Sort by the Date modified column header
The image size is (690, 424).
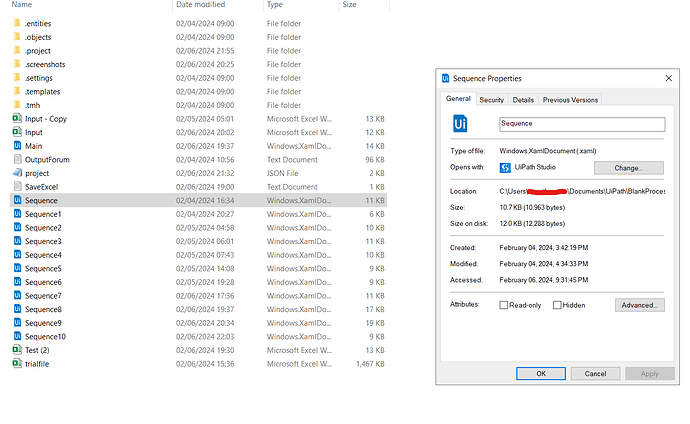pyautogui.click(x=200, y=4)
